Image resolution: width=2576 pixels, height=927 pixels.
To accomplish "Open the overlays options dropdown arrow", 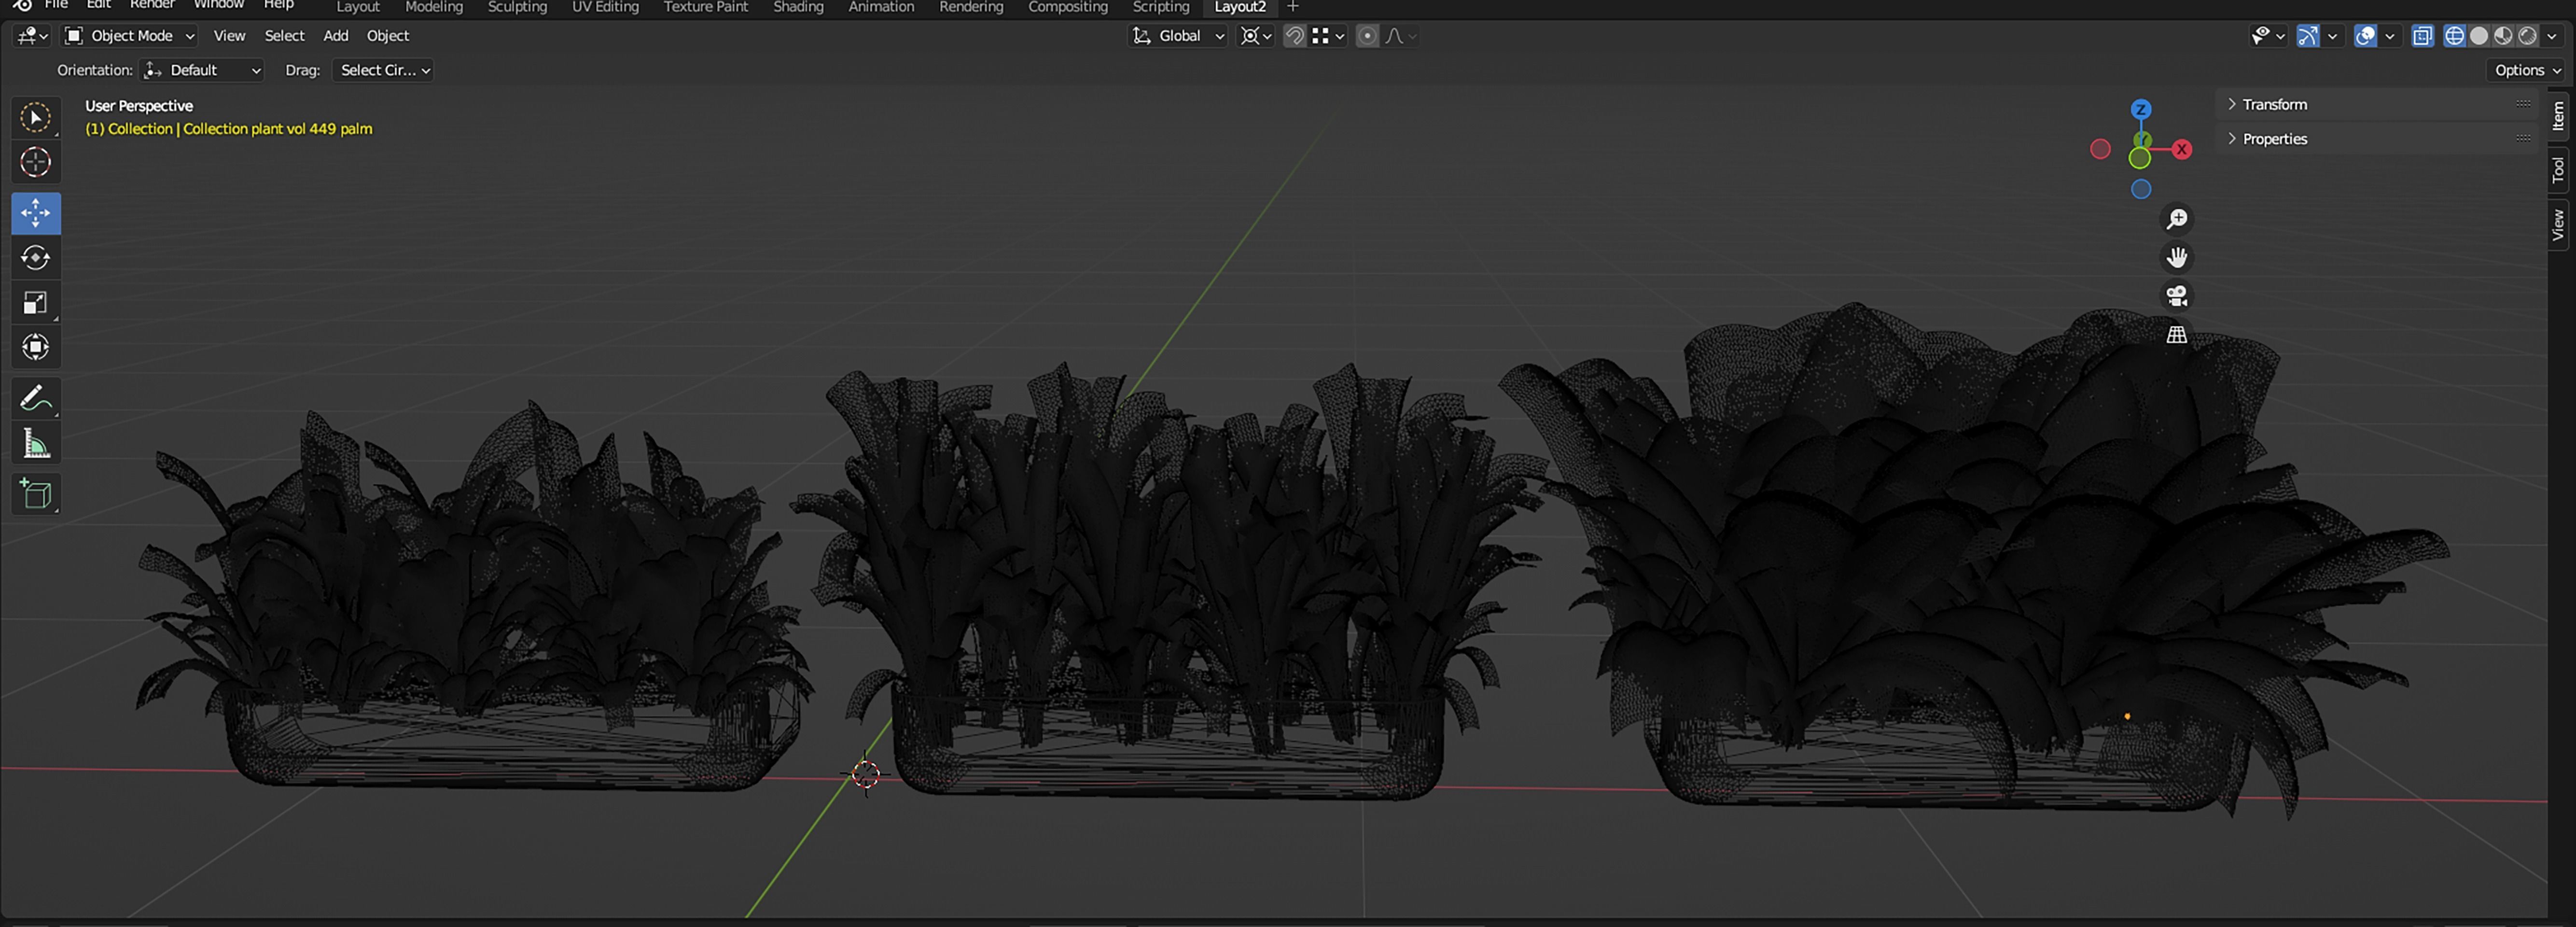I will click(2390, 36).
